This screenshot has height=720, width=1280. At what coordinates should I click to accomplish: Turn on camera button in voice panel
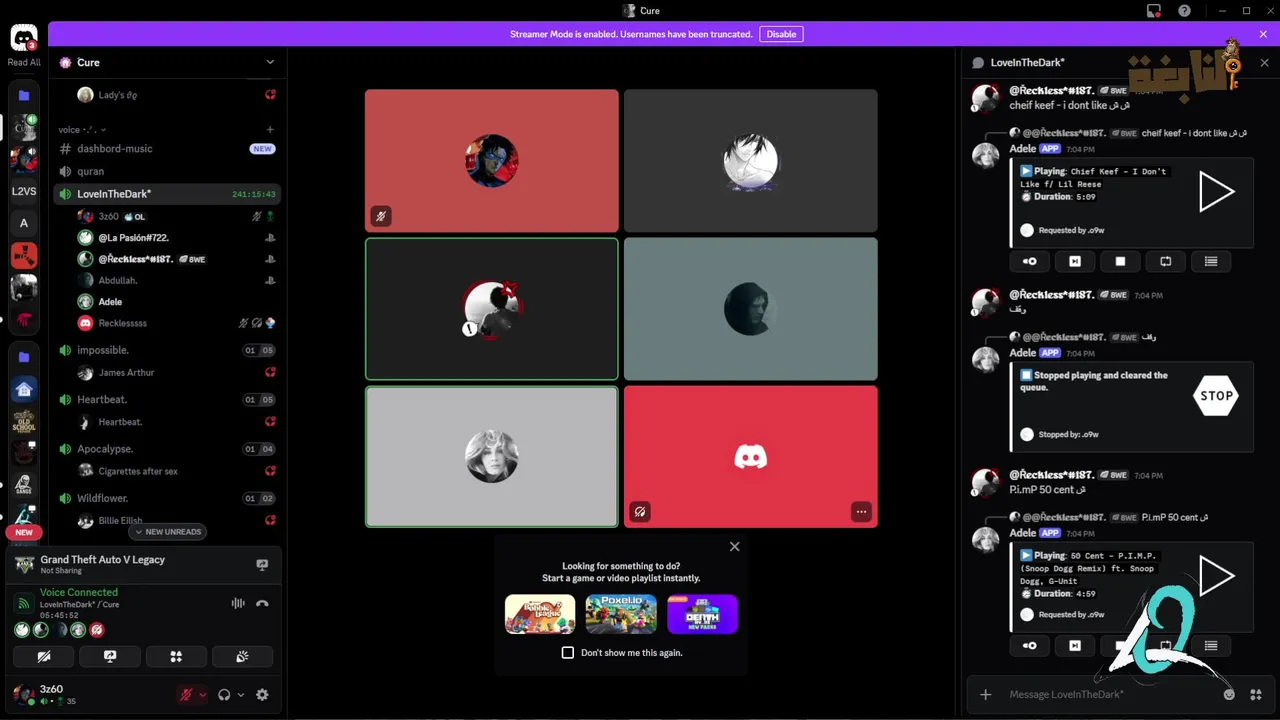(43, 656)
